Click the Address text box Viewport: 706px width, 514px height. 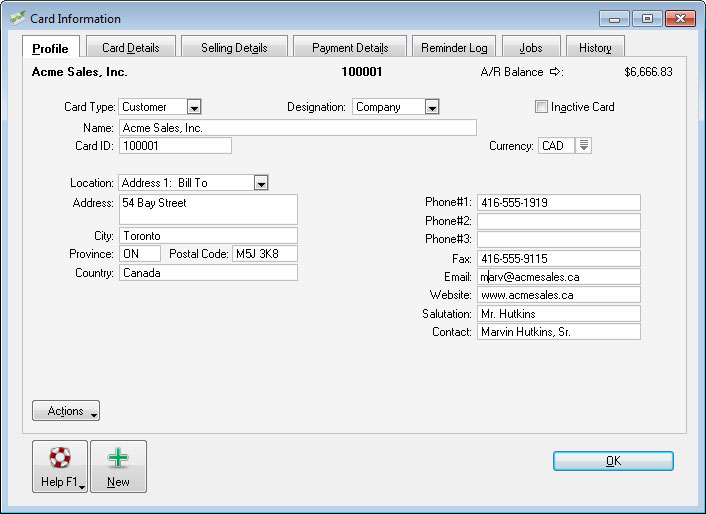pos(208,209)
